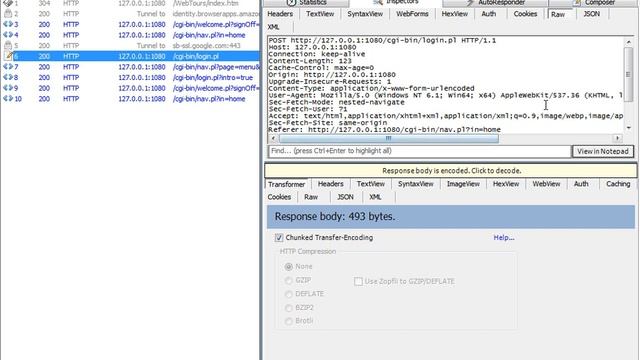Select Brotli compression option
Screen dimensions: 640x360
pyautogui.click(x=289, y=321)
